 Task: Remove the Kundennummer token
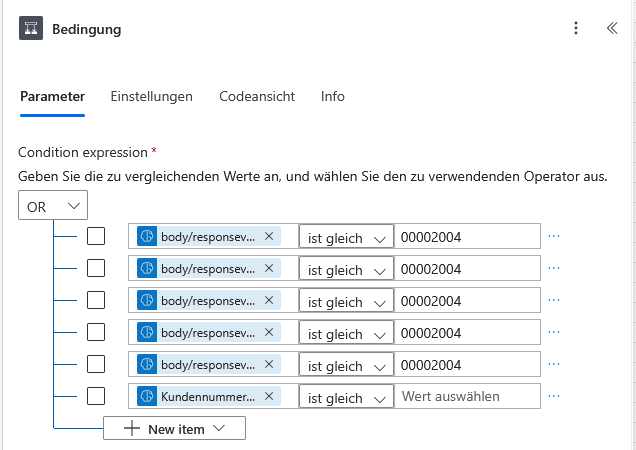(x=269, y=396)
